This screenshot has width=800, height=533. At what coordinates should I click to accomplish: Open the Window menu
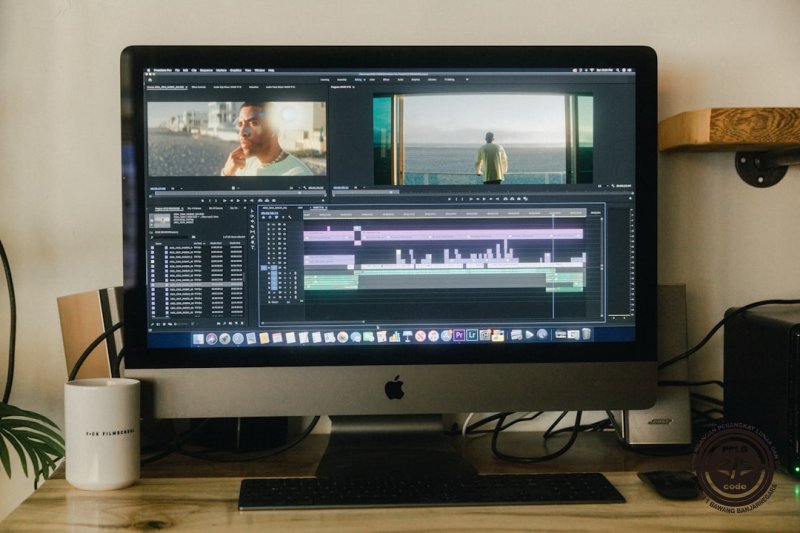[x=260, y=70]
